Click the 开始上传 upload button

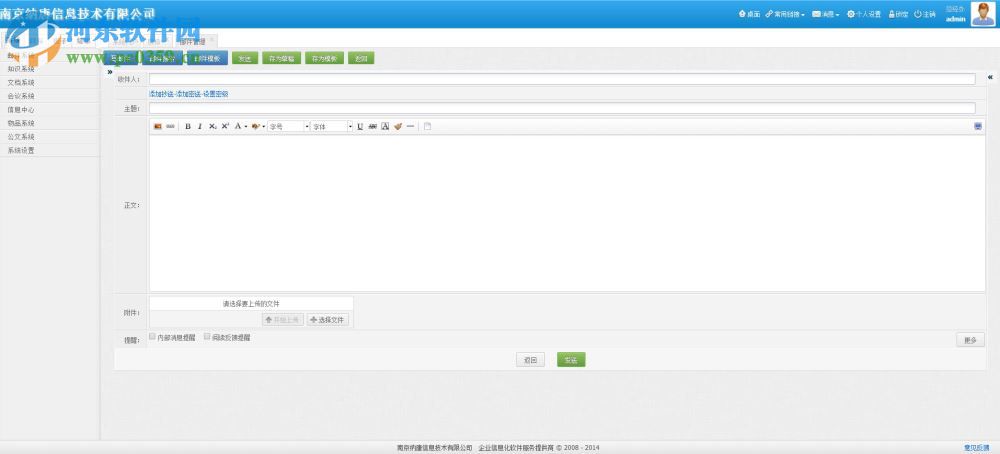pyautogui.click(x=283, y=320)
